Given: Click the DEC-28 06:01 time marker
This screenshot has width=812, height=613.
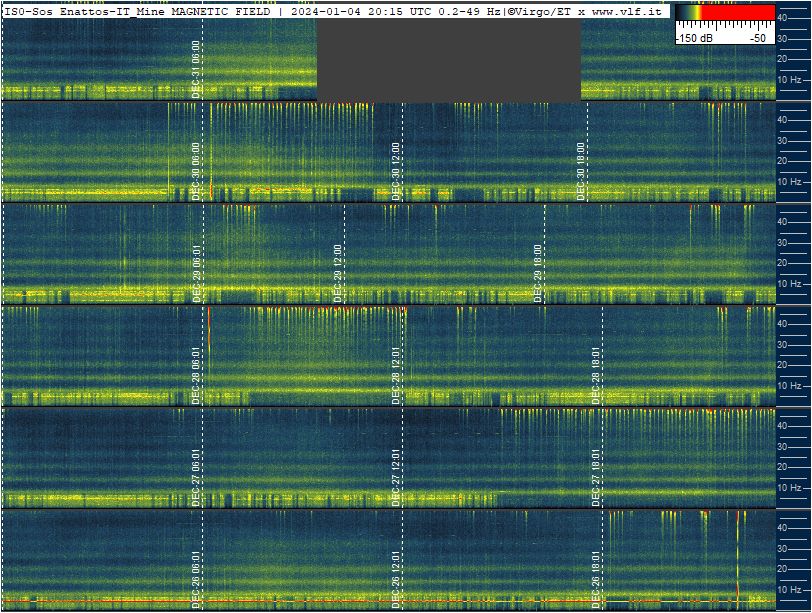Looking at the screenshot, I should point(196,375).
